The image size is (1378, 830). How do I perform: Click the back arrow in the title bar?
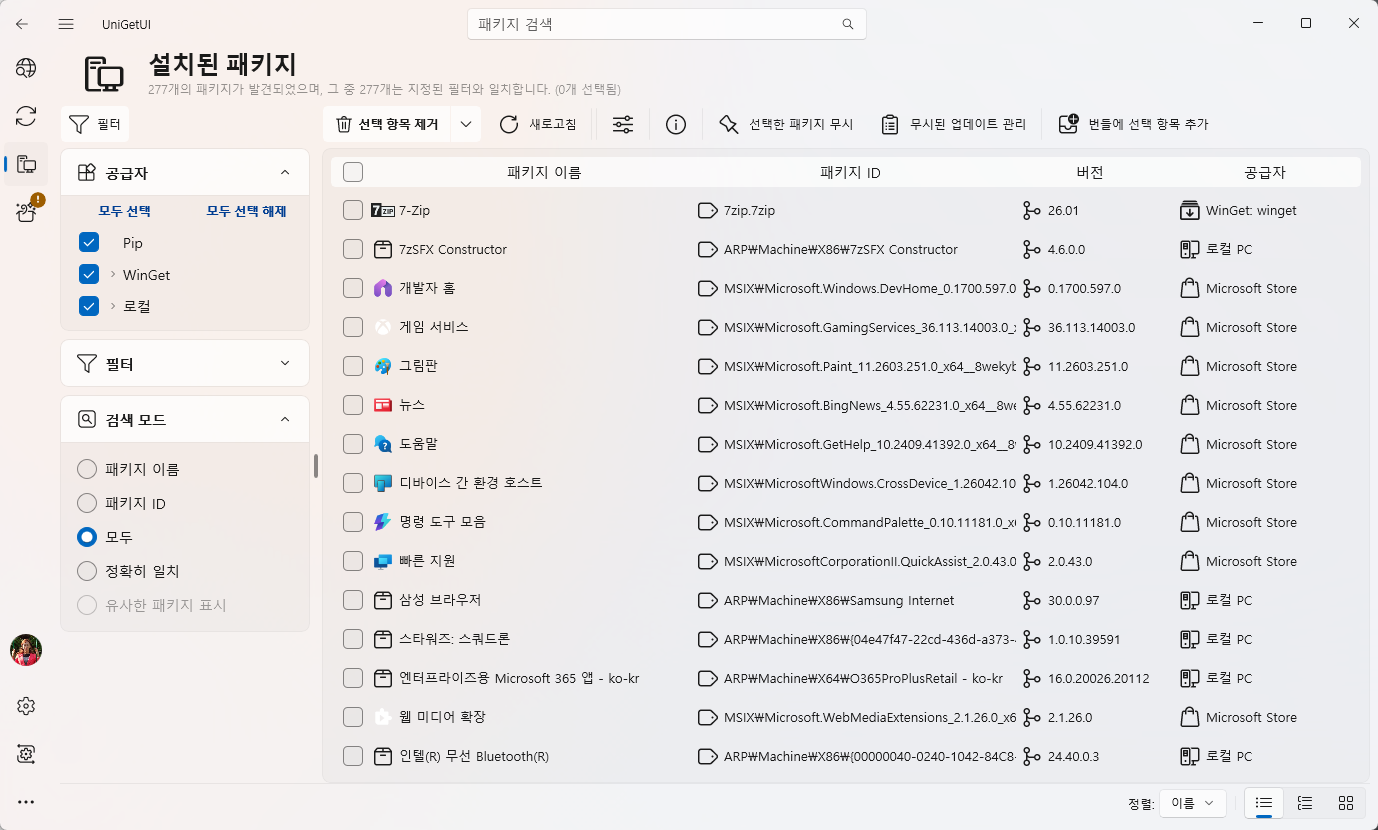tap(22, 24)
